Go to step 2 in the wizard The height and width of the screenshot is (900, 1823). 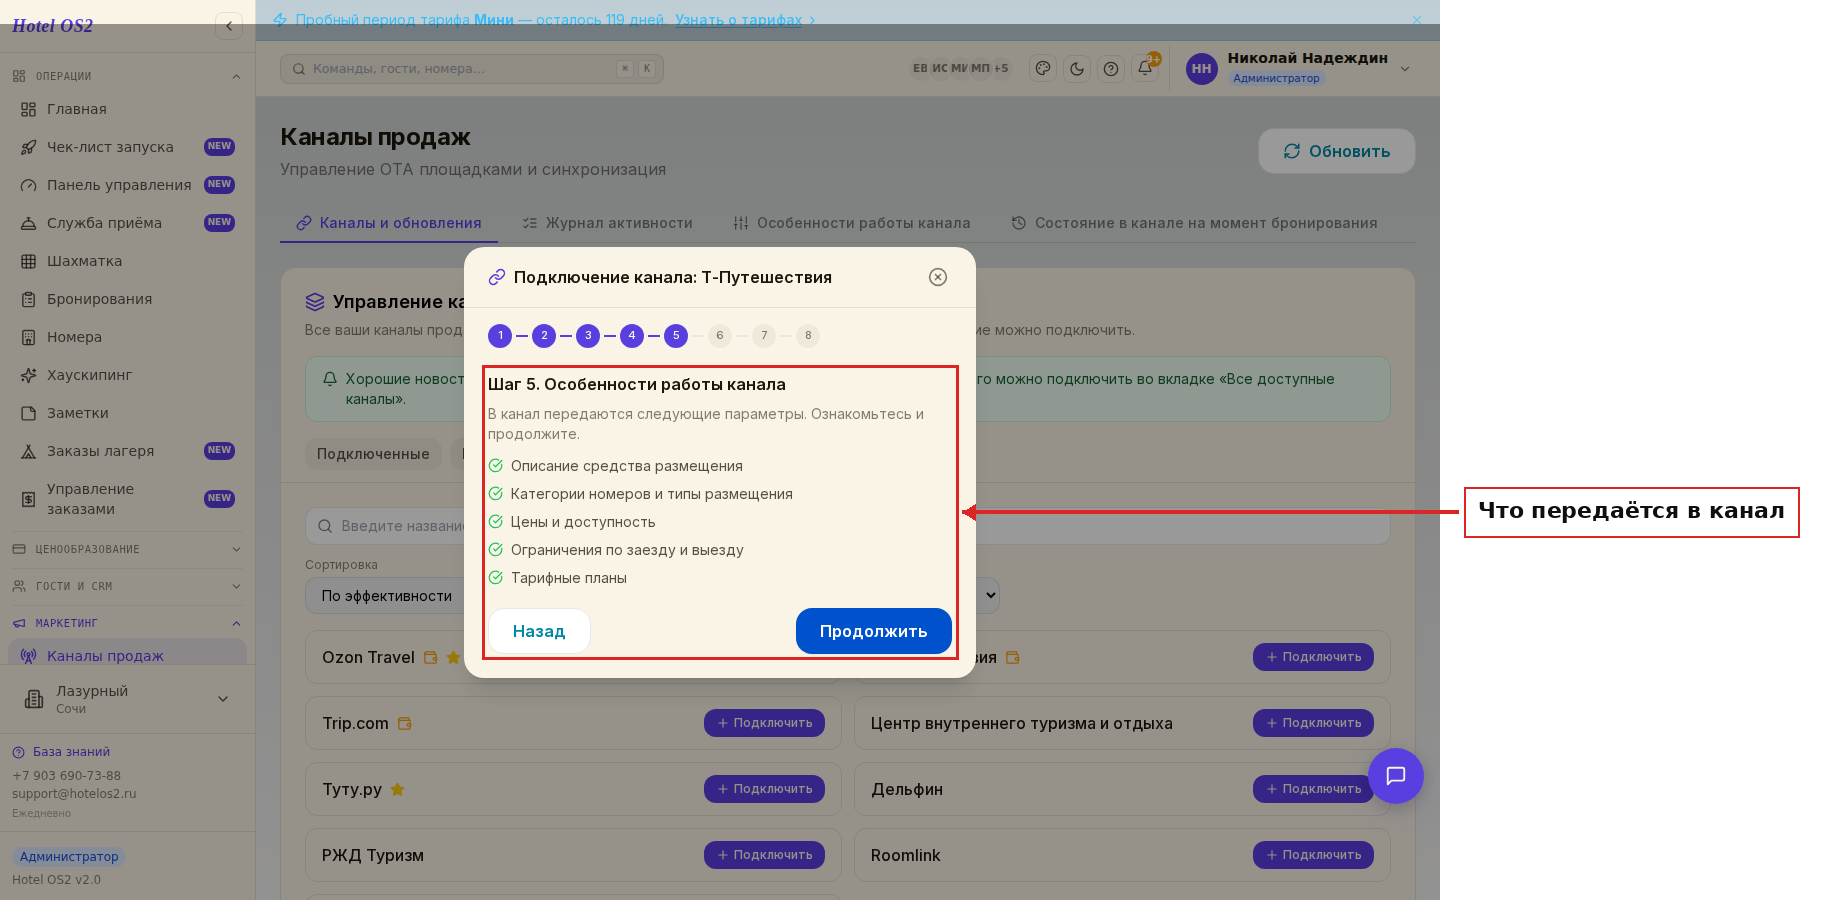pos(544,336)
